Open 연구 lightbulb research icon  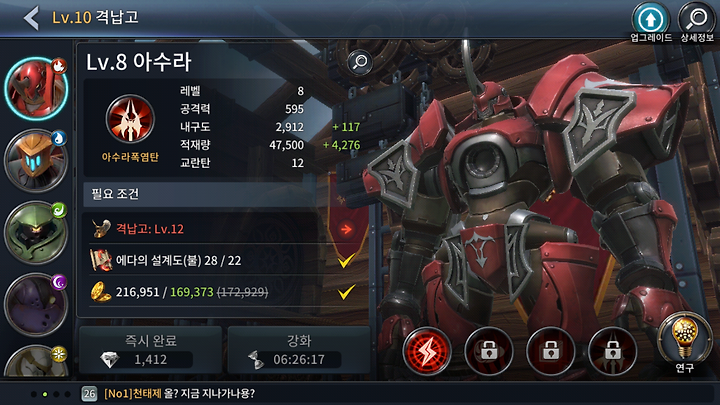(684, 343)
